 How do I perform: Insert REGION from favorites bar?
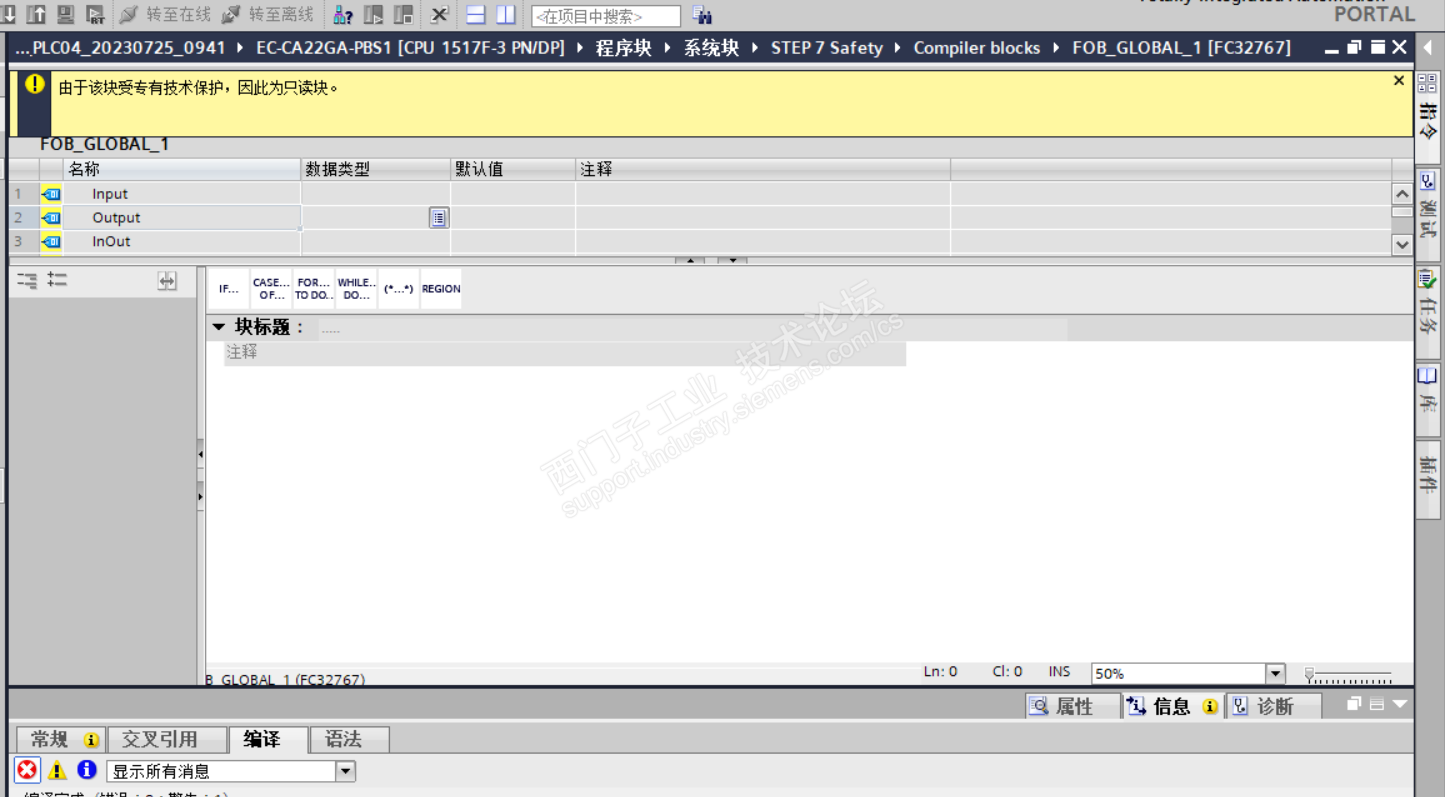pos(441,289)
